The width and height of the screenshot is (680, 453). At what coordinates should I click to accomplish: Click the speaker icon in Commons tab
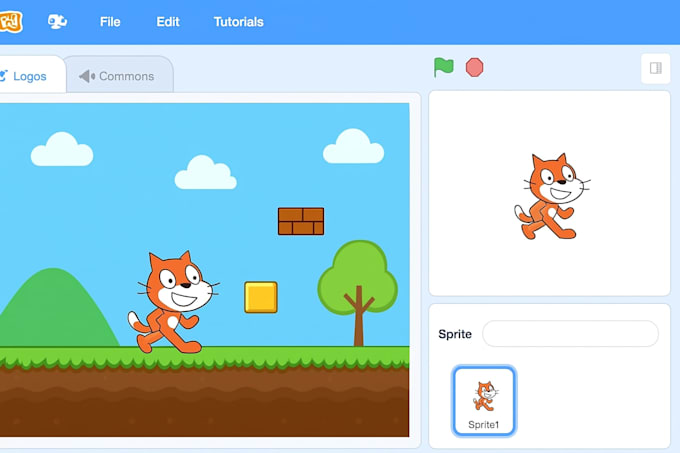[x=87, y=76]
